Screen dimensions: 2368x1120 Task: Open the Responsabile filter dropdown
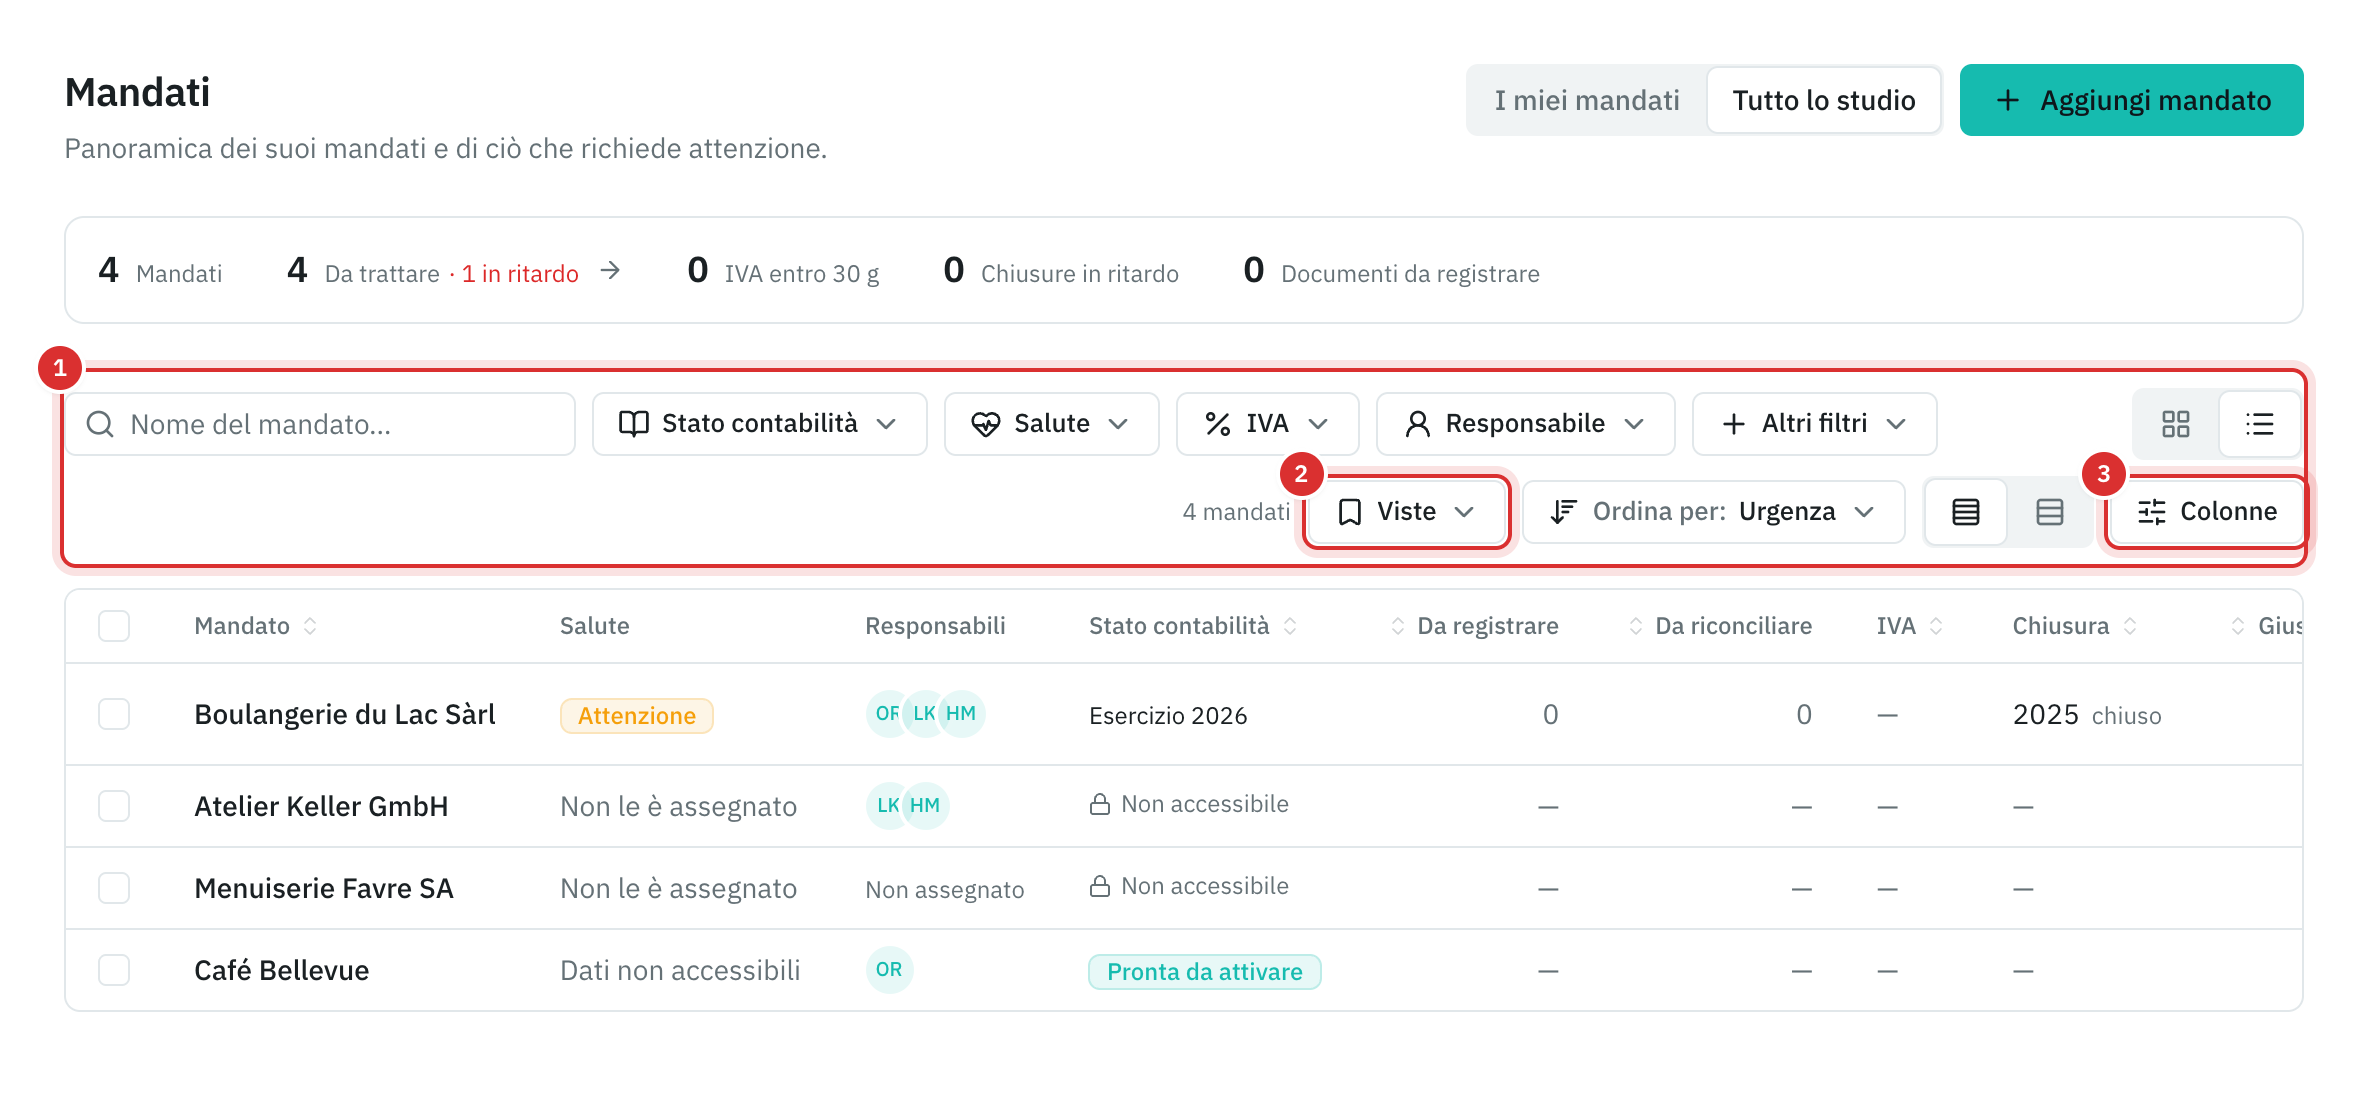pos(1525,424)
